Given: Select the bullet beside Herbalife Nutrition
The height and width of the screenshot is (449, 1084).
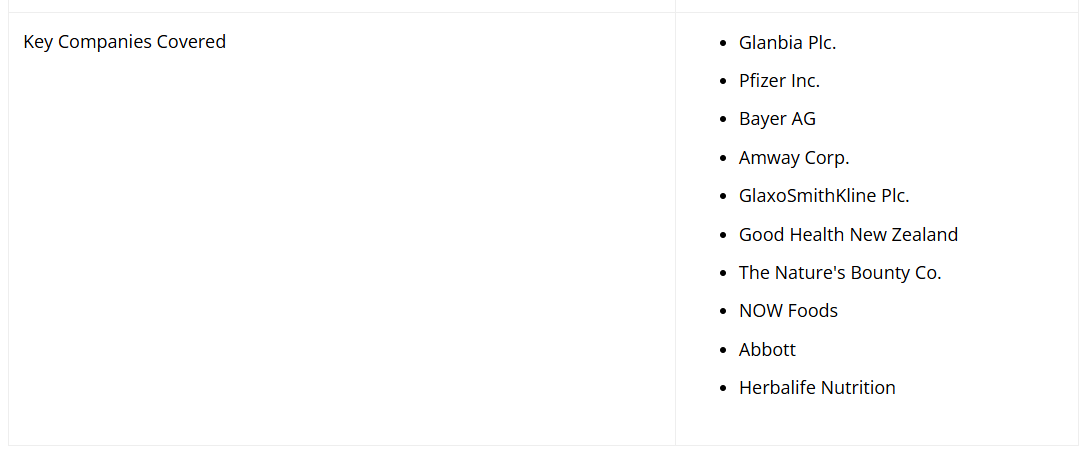Looking at the screenshot, I should (x=724, y=389).
